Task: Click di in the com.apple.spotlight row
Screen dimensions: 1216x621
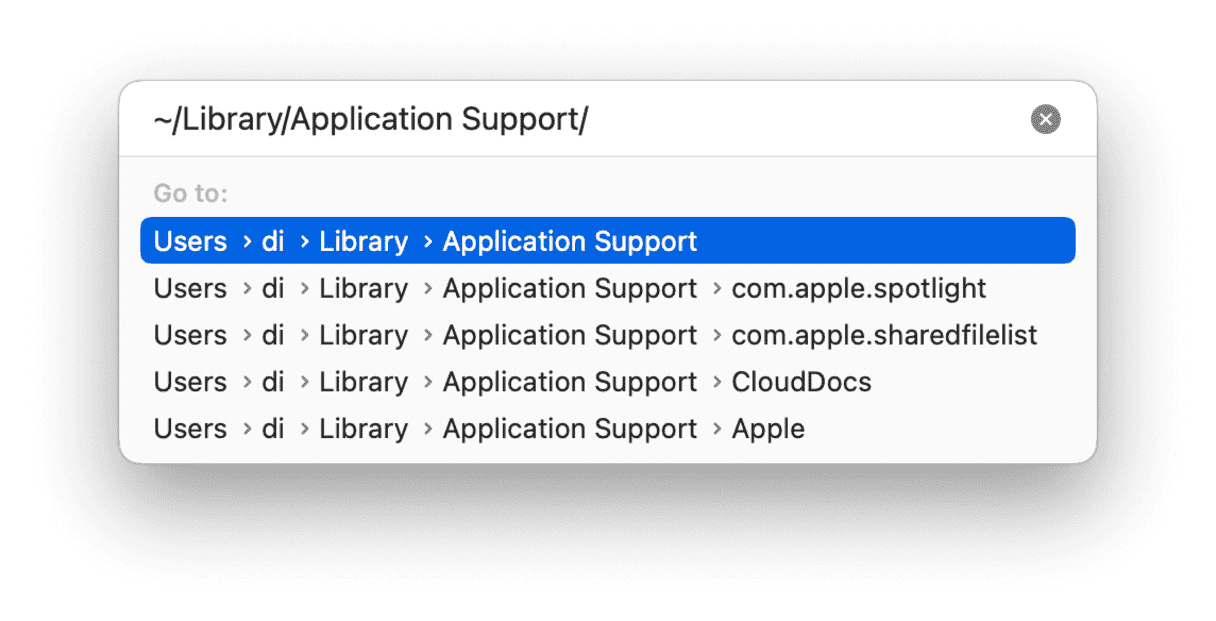Action: tap(273, 288)
